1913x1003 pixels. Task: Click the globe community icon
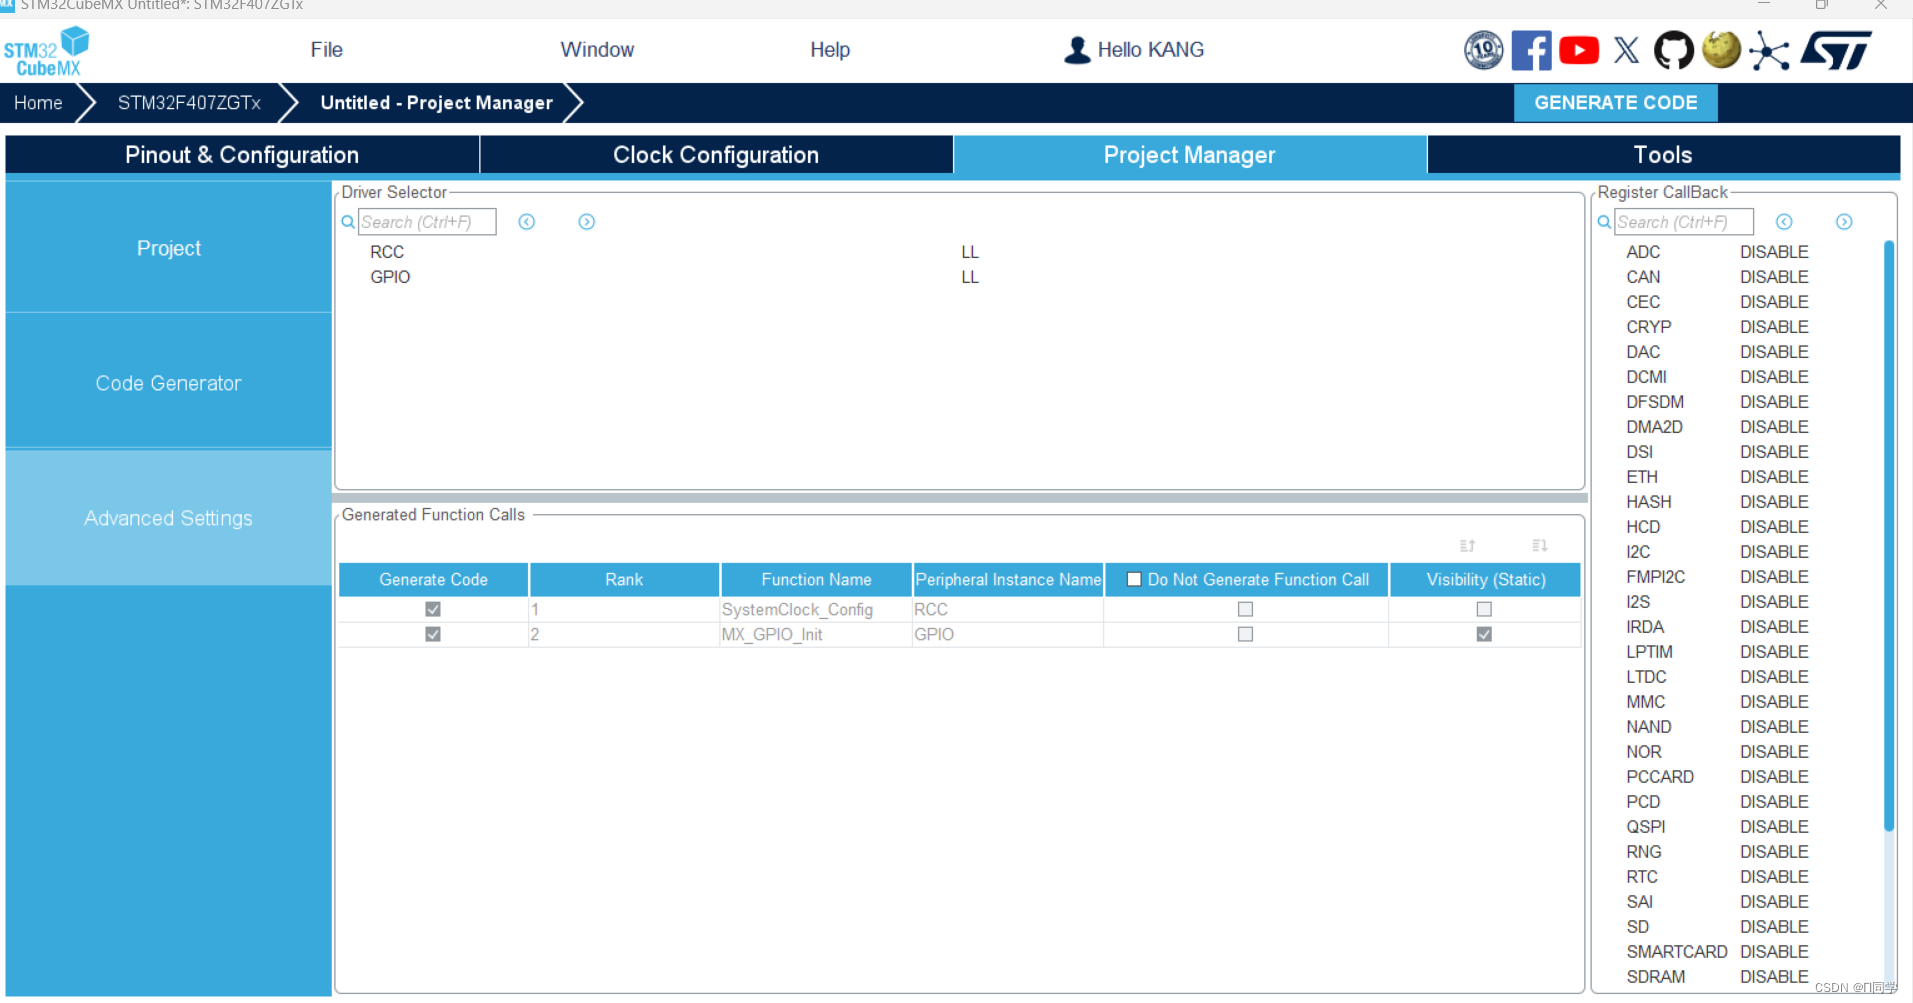coord(1721,49)
